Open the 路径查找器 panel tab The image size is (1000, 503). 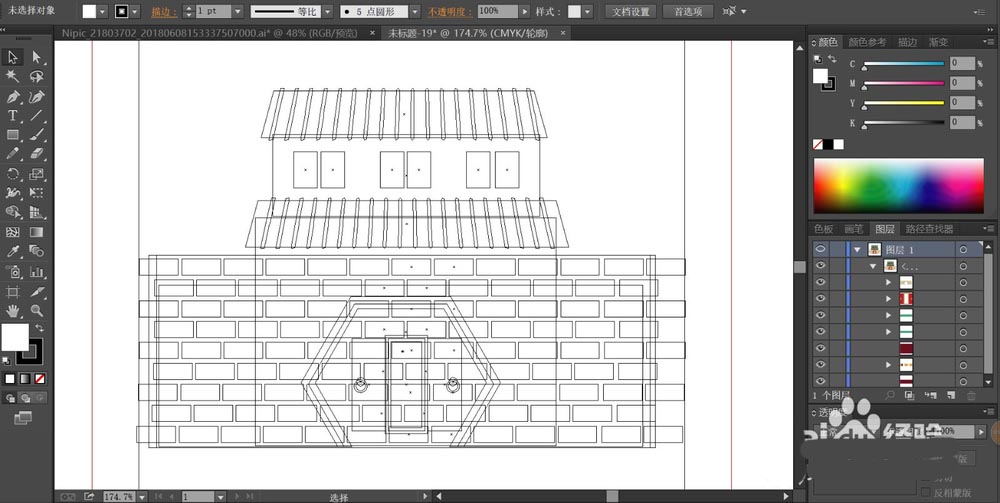coord(929,229)
